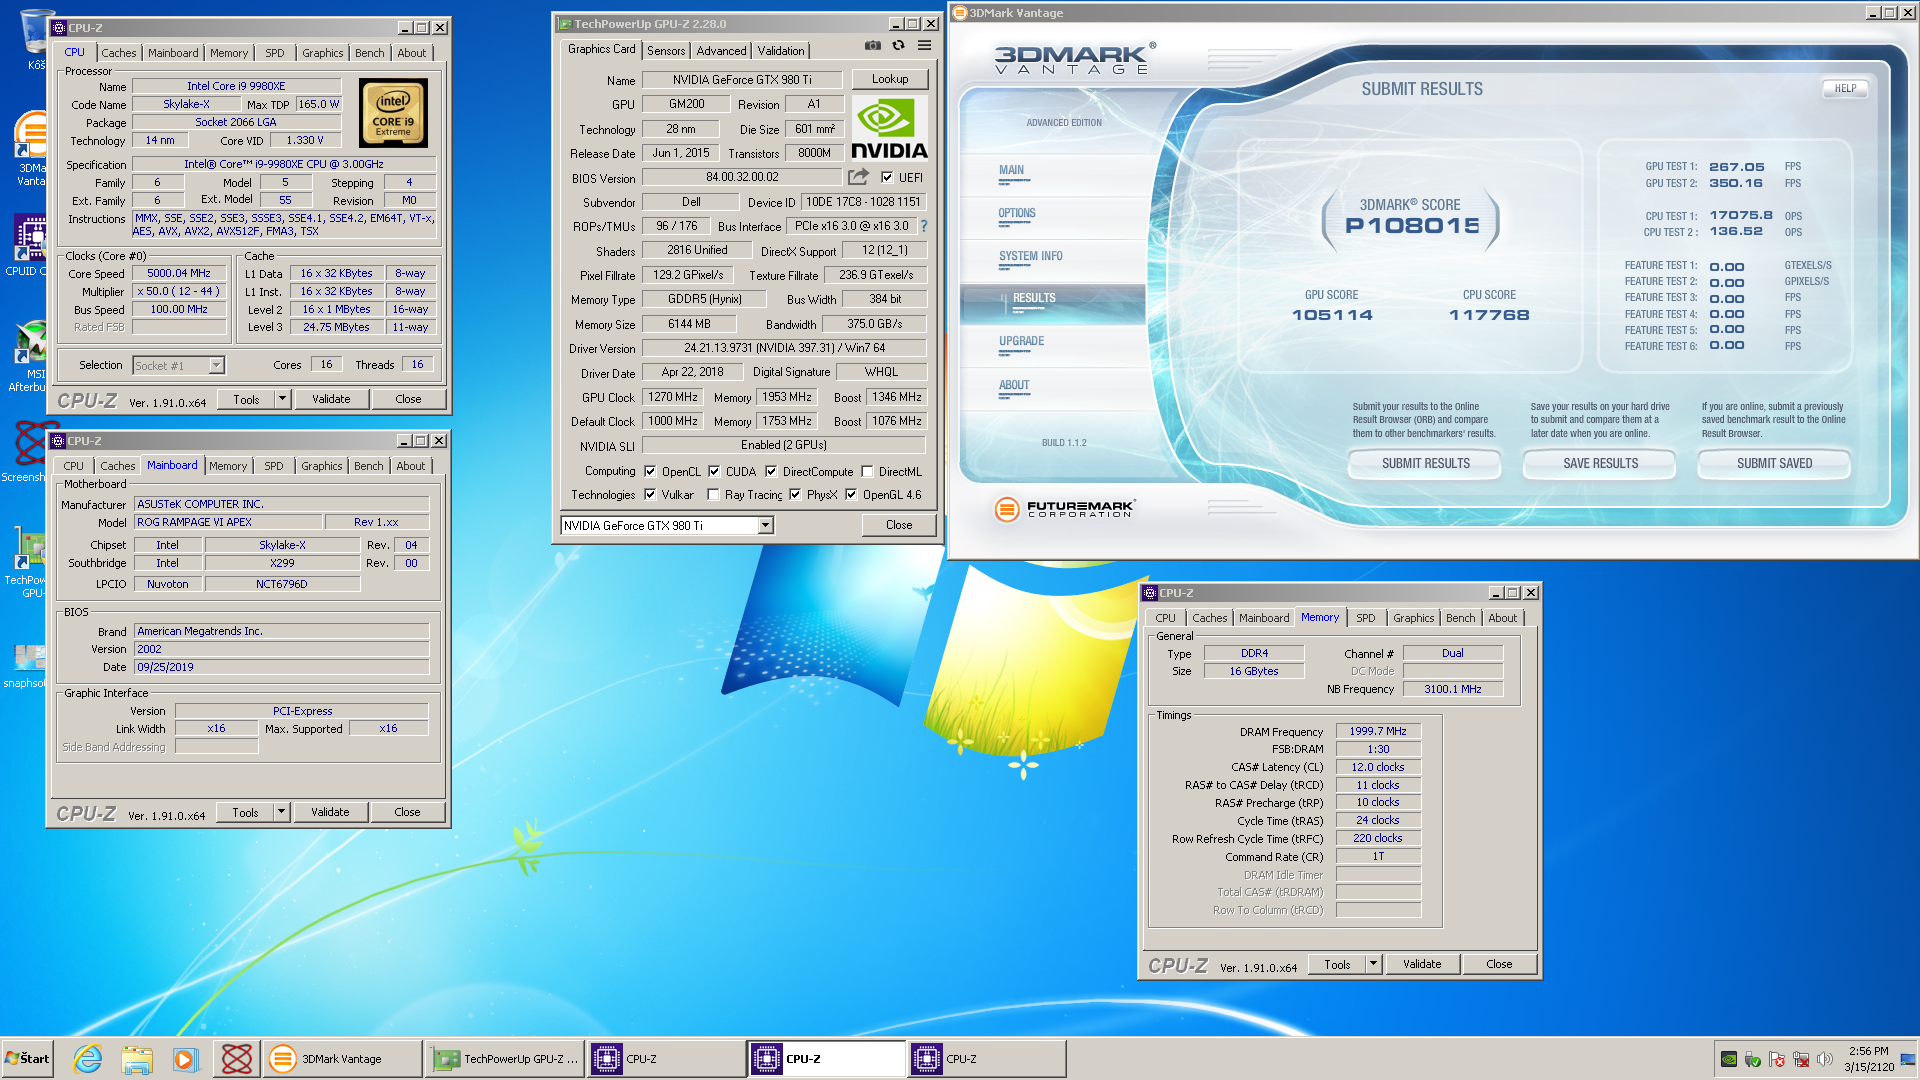
Task: Click the NVIDIA tray icon
Action: pos(1728,1059)
